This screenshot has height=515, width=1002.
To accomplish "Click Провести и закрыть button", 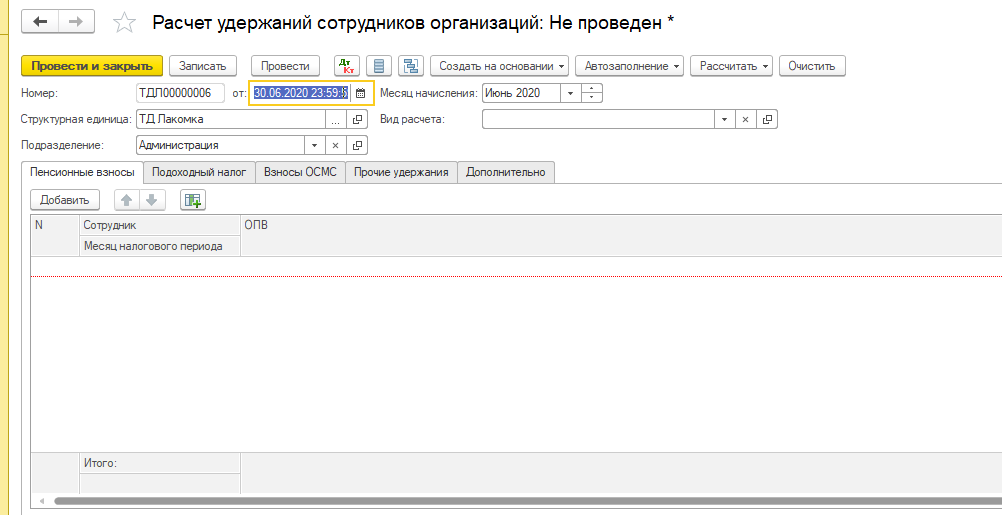I will (x=92, y=66).
